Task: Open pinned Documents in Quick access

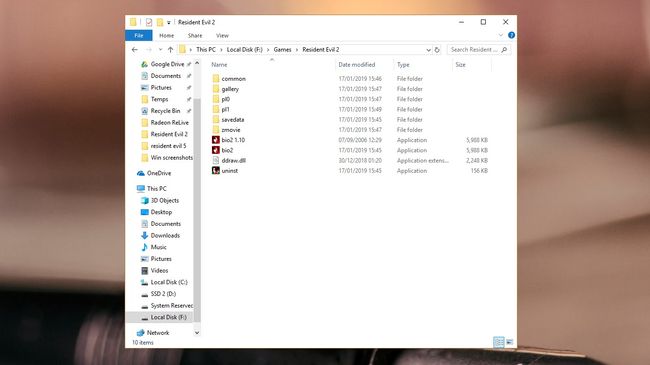Action: (x=165, y=76)
